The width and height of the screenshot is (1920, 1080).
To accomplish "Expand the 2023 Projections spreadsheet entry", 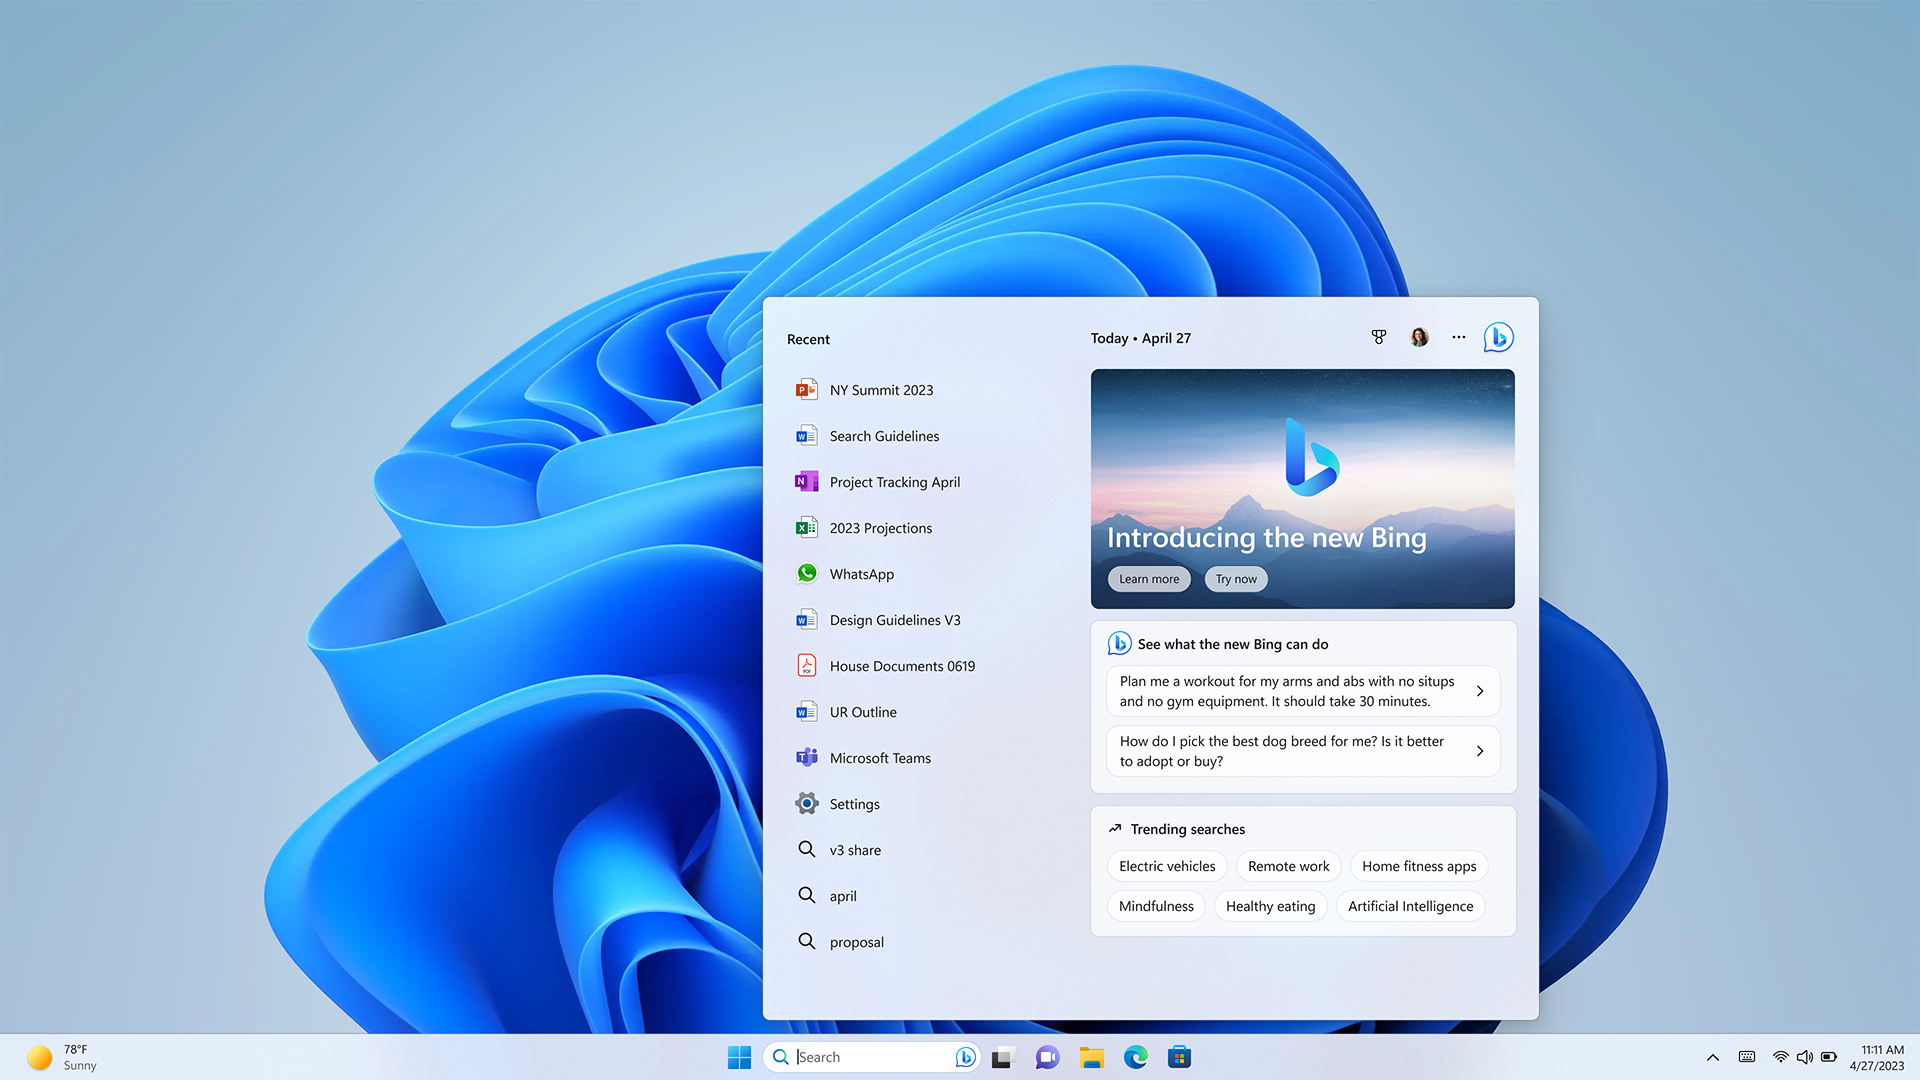I will pos(880,527).
